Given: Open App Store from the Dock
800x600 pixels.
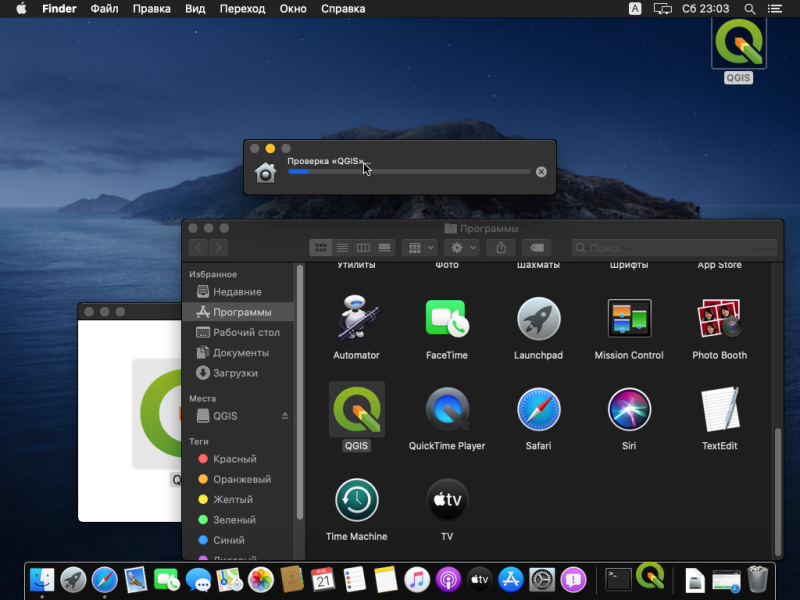Looking at the screenshot, I should (511, 580).
